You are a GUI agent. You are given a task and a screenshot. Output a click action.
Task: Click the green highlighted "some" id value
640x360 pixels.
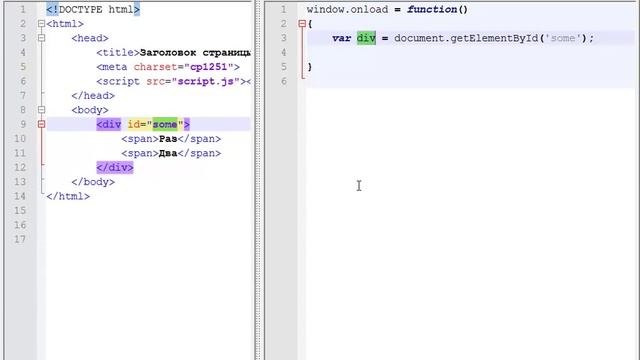[165, 124]
